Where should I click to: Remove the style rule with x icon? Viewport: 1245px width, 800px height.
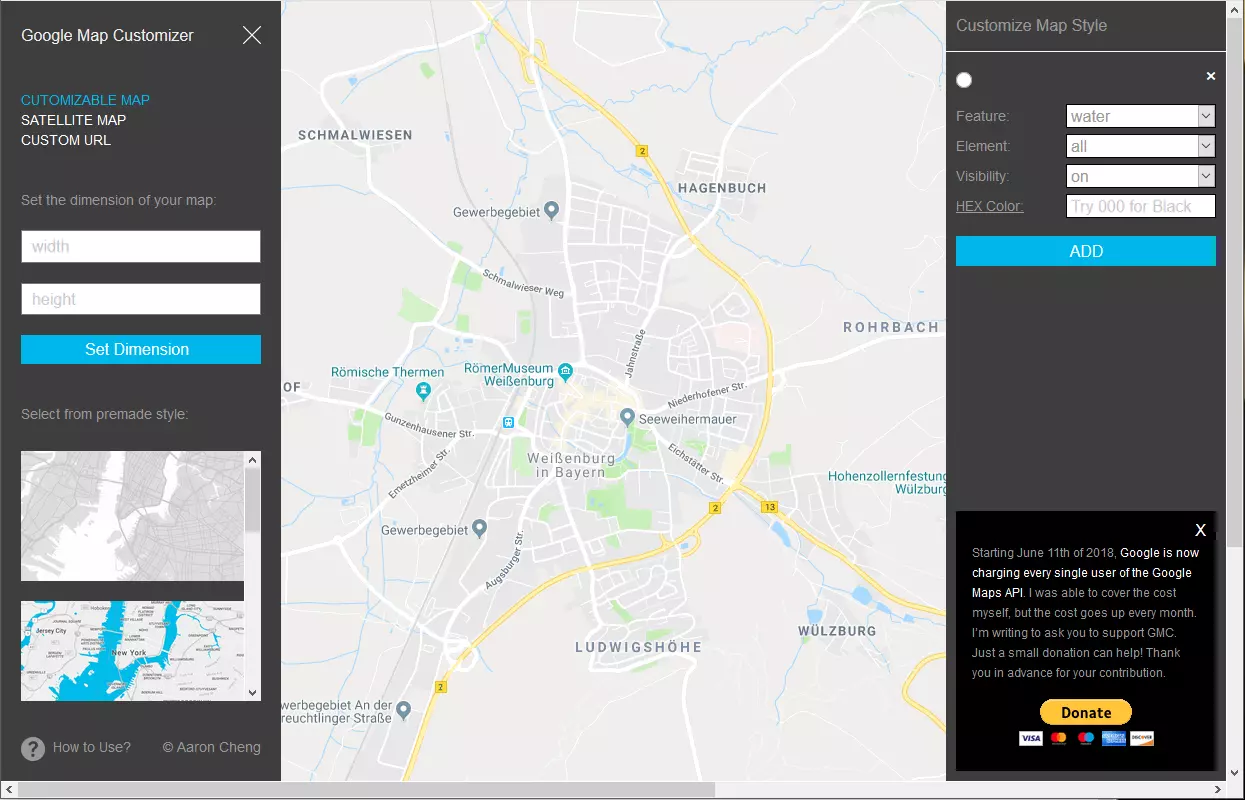(x=1210, y=76)
